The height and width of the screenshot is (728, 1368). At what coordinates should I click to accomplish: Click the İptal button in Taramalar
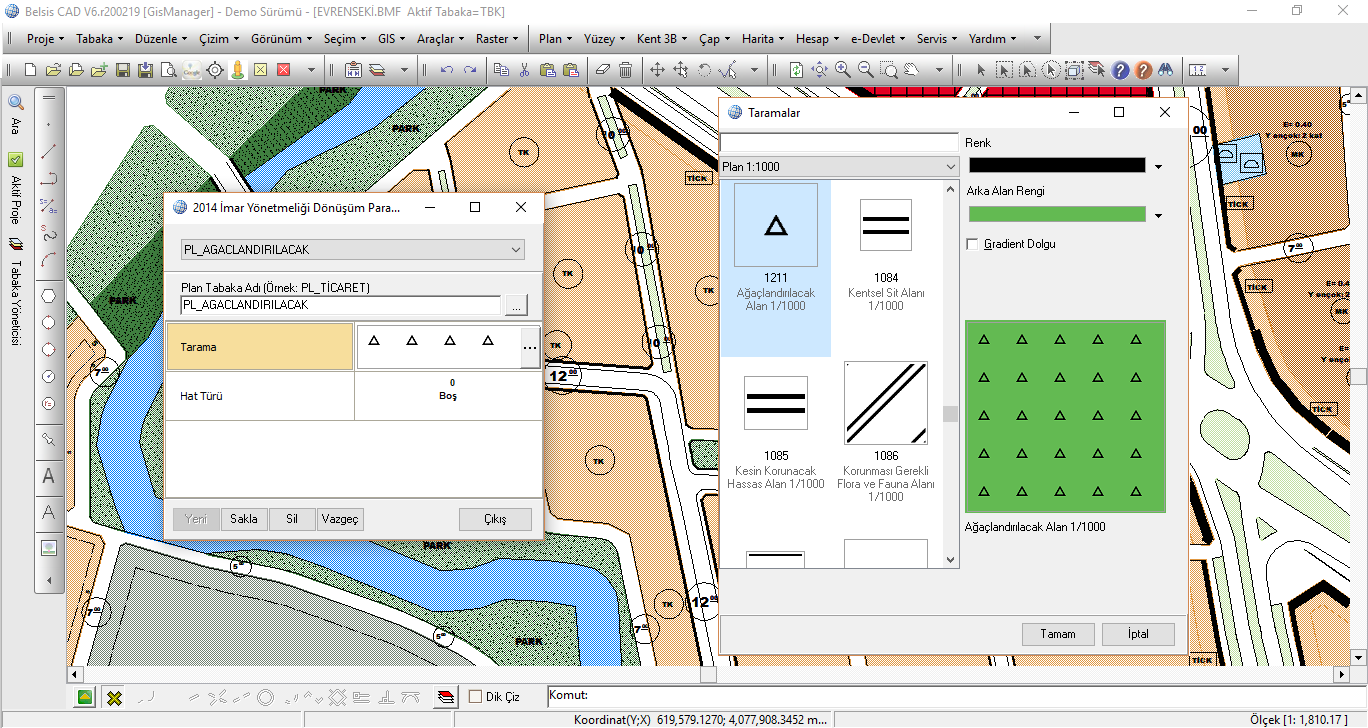(1138, 634)
